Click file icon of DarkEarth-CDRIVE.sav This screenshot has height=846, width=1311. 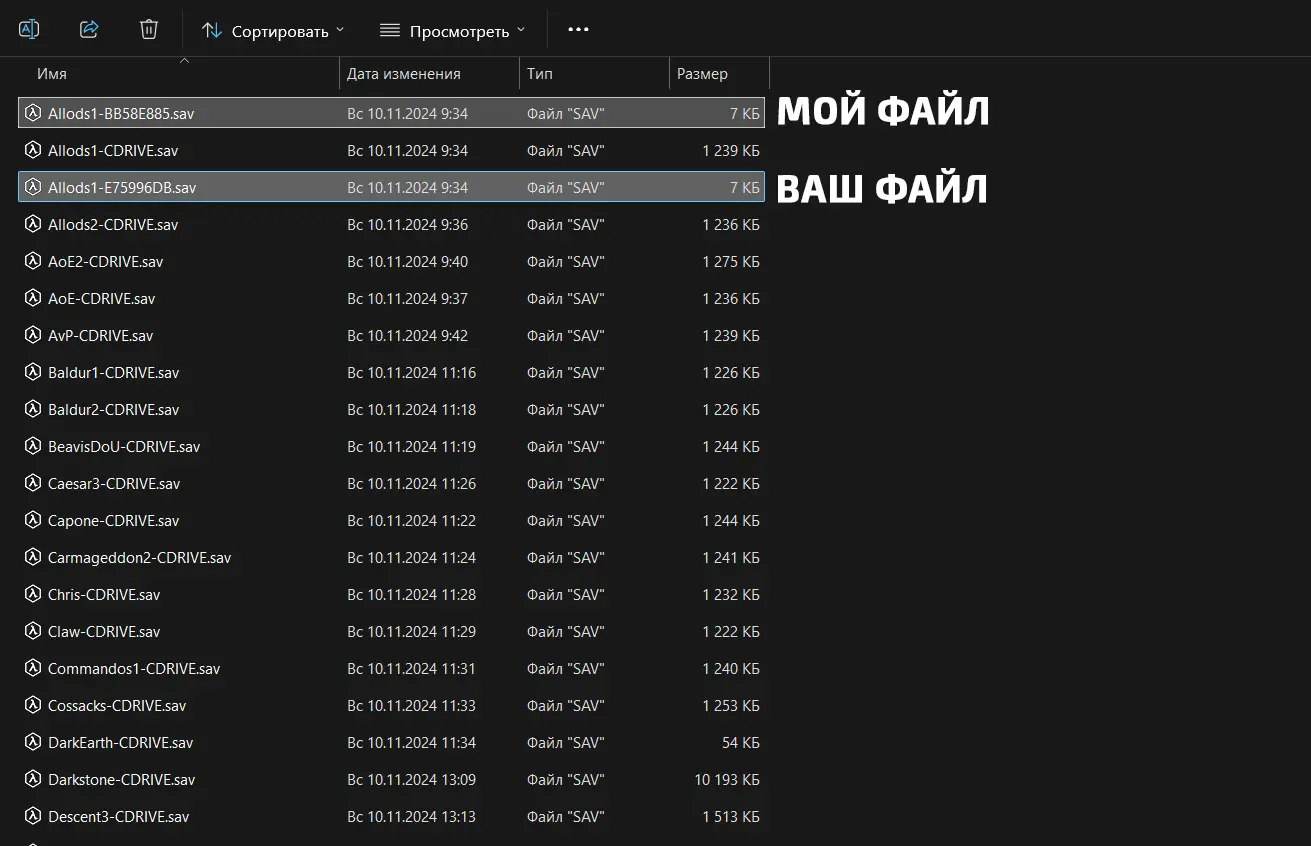32,742
